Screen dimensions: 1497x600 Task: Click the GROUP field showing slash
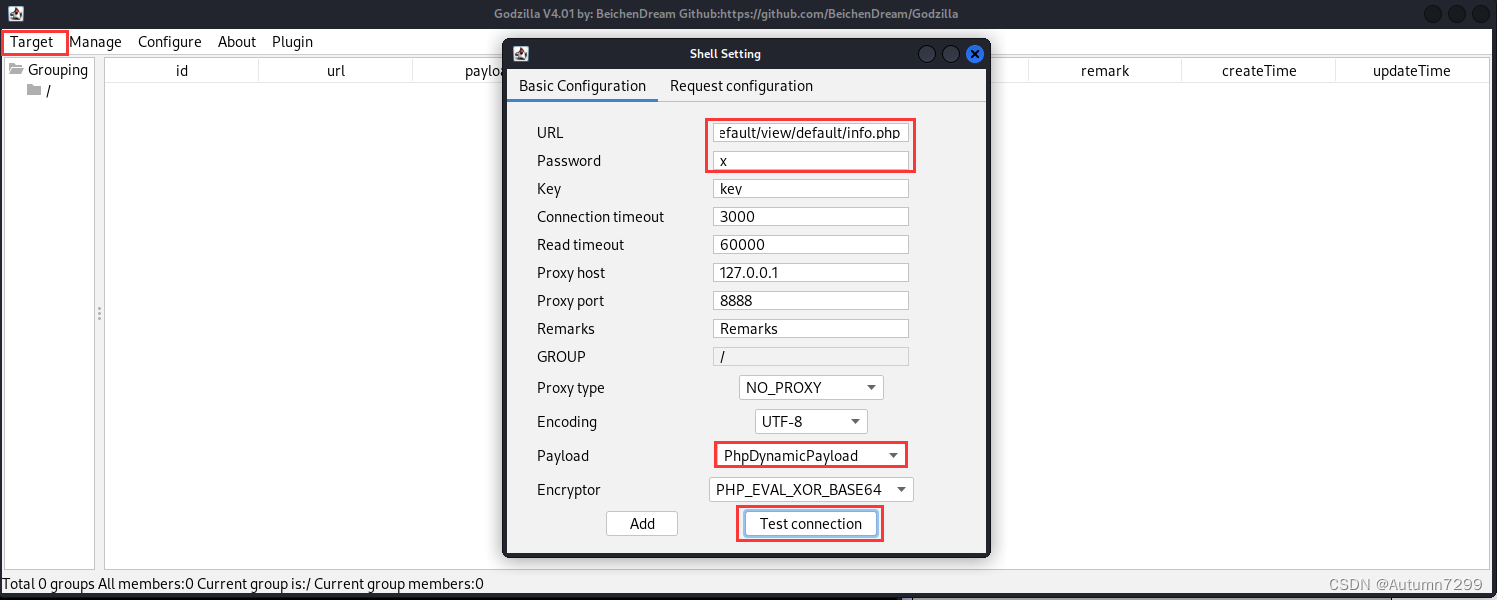[811, 357]
